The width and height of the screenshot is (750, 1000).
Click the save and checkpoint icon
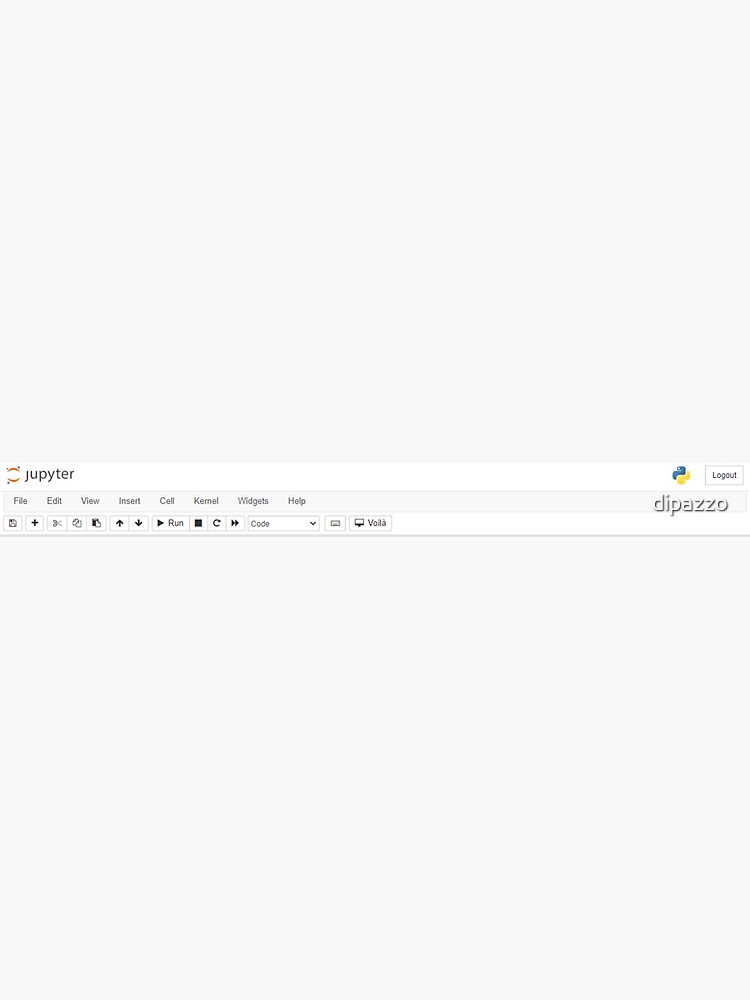pyautogui.click(x=13, y=523)
